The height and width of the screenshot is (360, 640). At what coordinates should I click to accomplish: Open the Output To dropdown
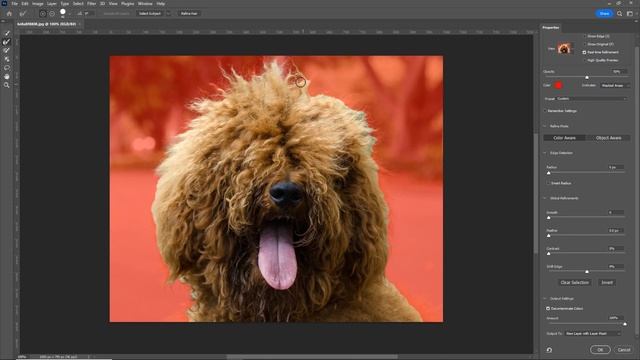coord(593,333)
